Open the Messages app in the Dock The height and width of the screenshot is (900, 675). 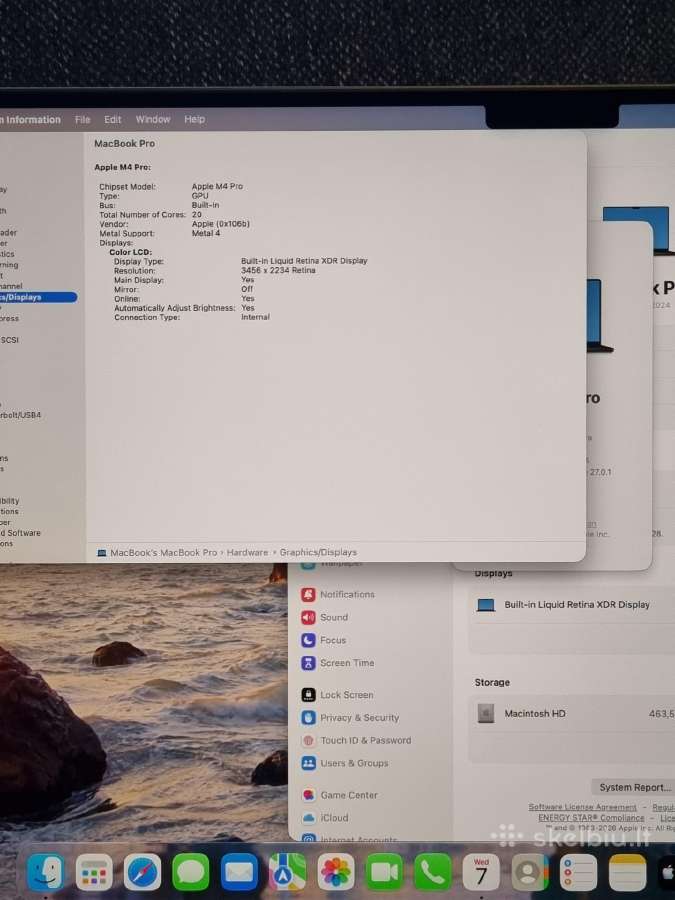point(191,872)
